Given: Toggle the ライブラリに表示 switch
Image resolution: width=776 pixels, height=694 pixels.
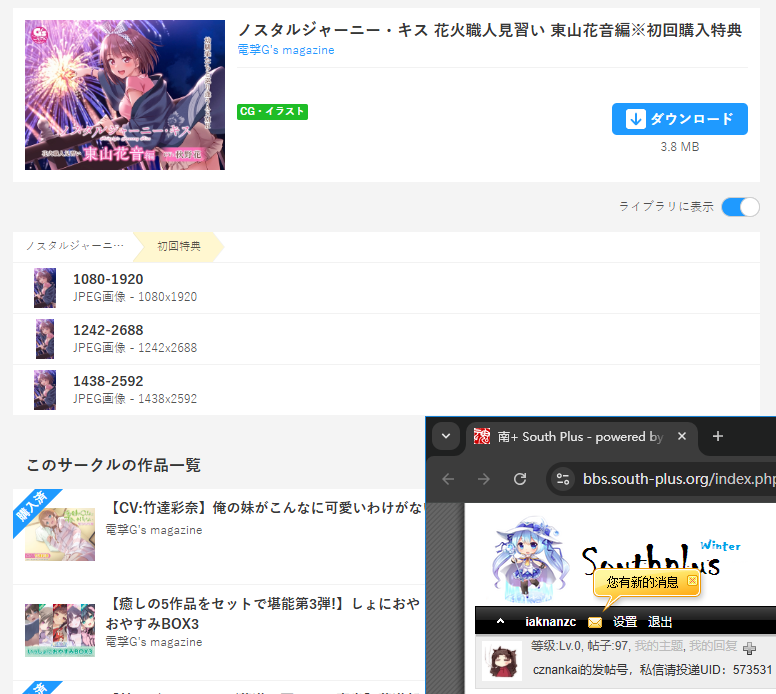Looking at the screenshot, I should [x=740, y=207].
